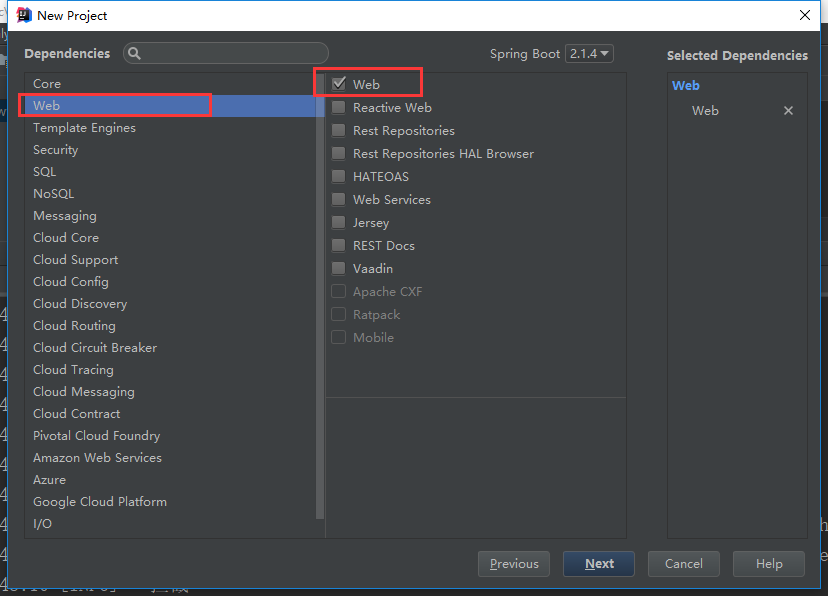Enable the HATEOAS dependency
The width and height of the screenshot is (828, 596).
point(338,176)
